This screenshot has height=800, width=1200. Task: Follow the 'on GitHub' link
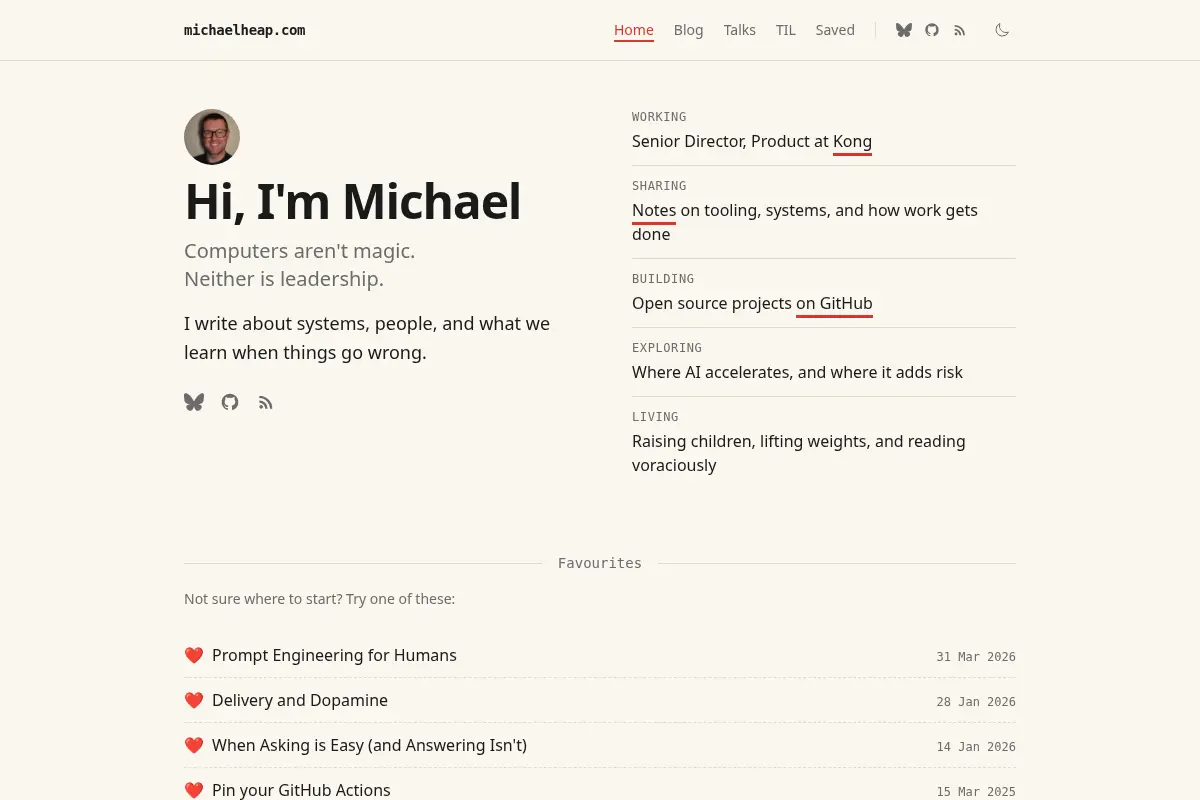(834, 304)
